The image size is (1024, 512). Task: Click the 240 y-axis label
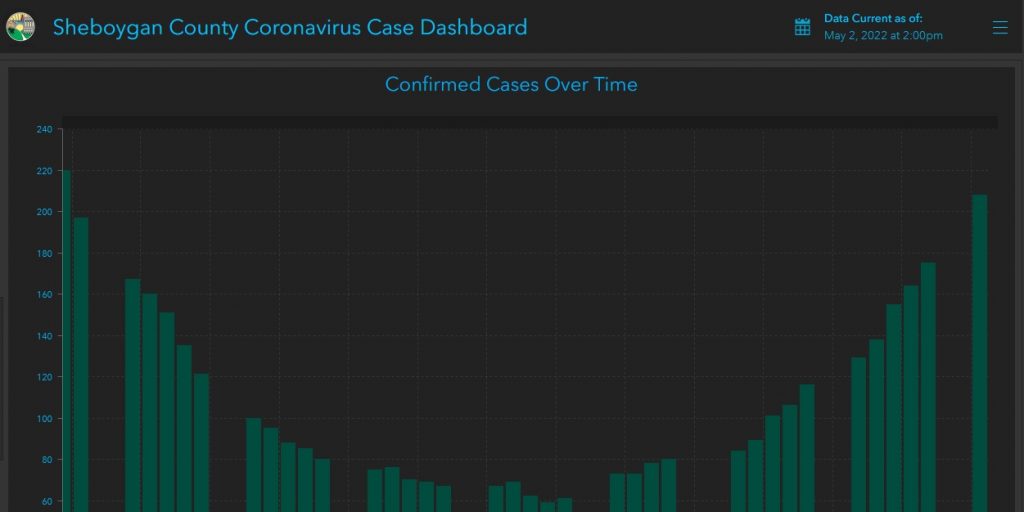pyautogui.click(x=44, y=129)
